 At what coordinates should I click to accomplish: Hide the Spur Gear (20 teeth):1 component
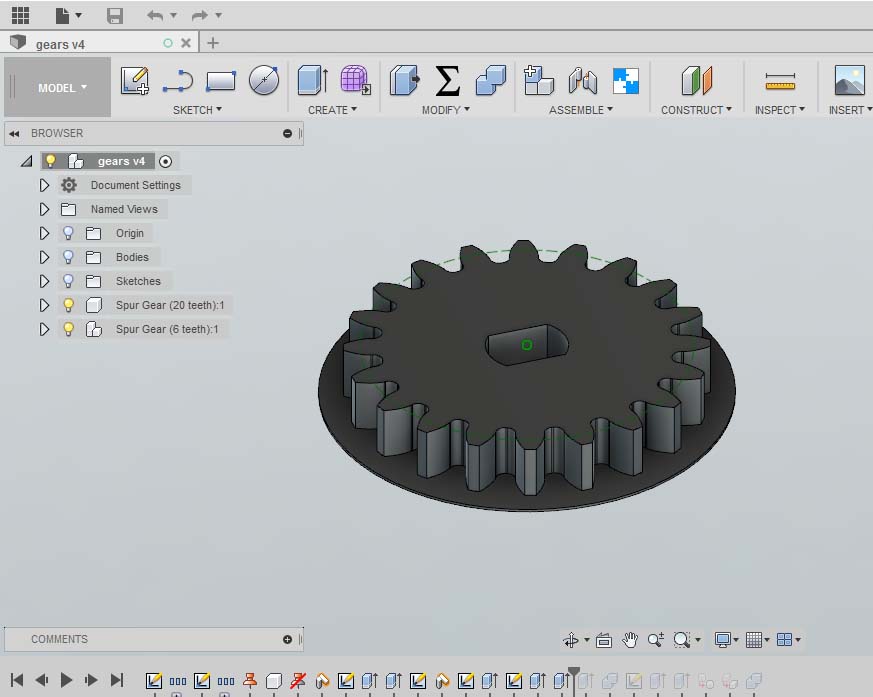click(69, 305)
